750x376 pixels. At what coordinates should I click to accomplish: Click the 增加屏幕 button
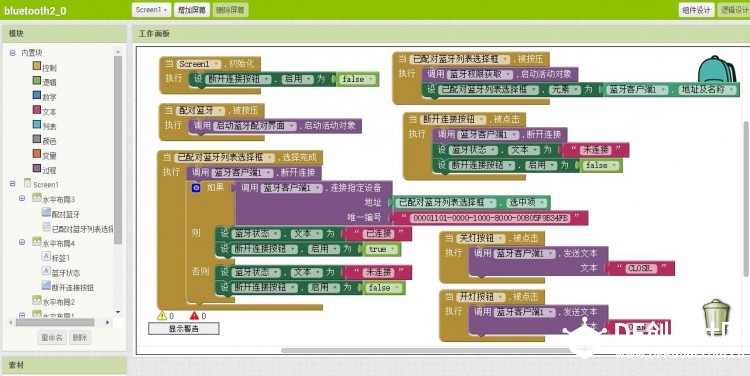coord(192,10)
